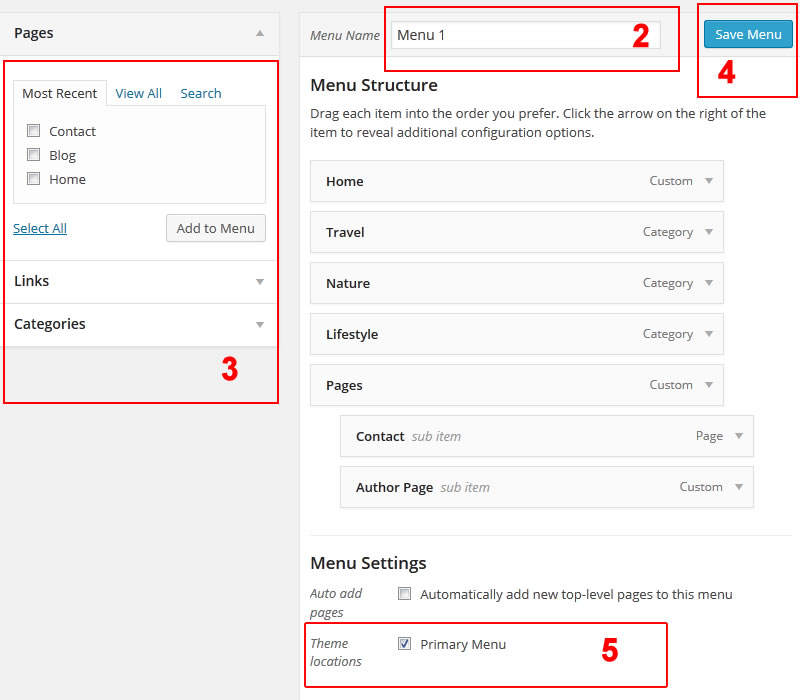Screen dimensions: 800x700
Task: Open the Search tab in Pages
Action: 201,93
